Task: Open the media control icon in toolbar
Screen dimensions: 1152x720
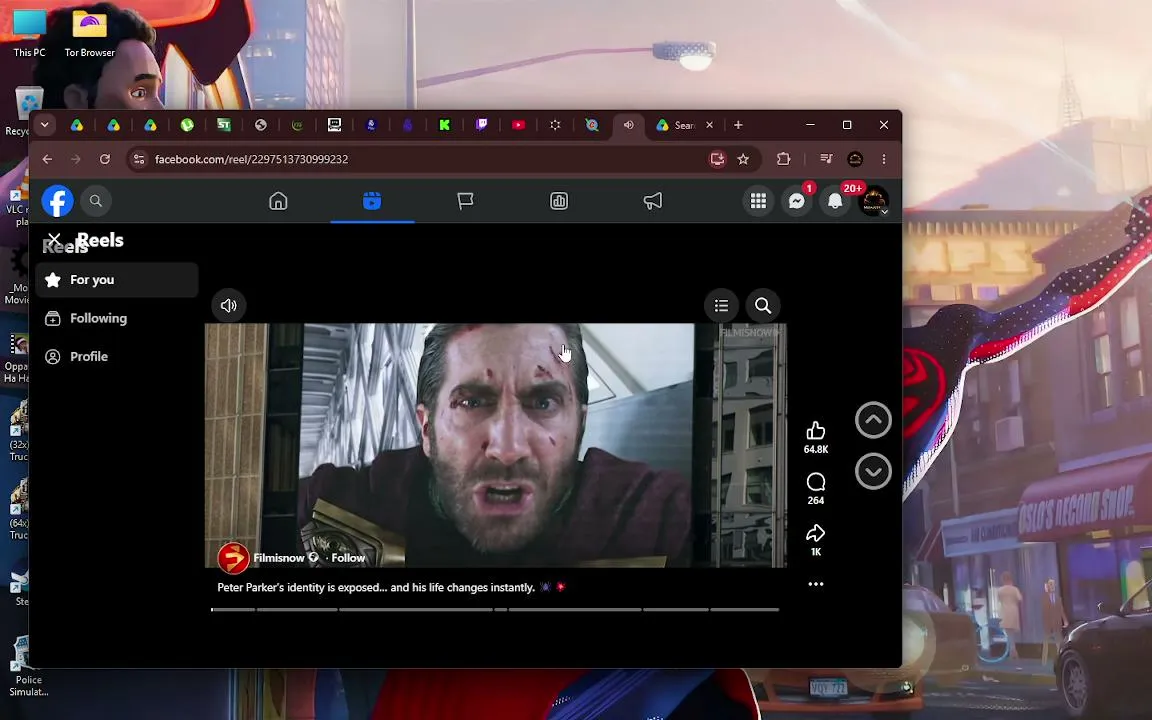Action: [826, 159]
